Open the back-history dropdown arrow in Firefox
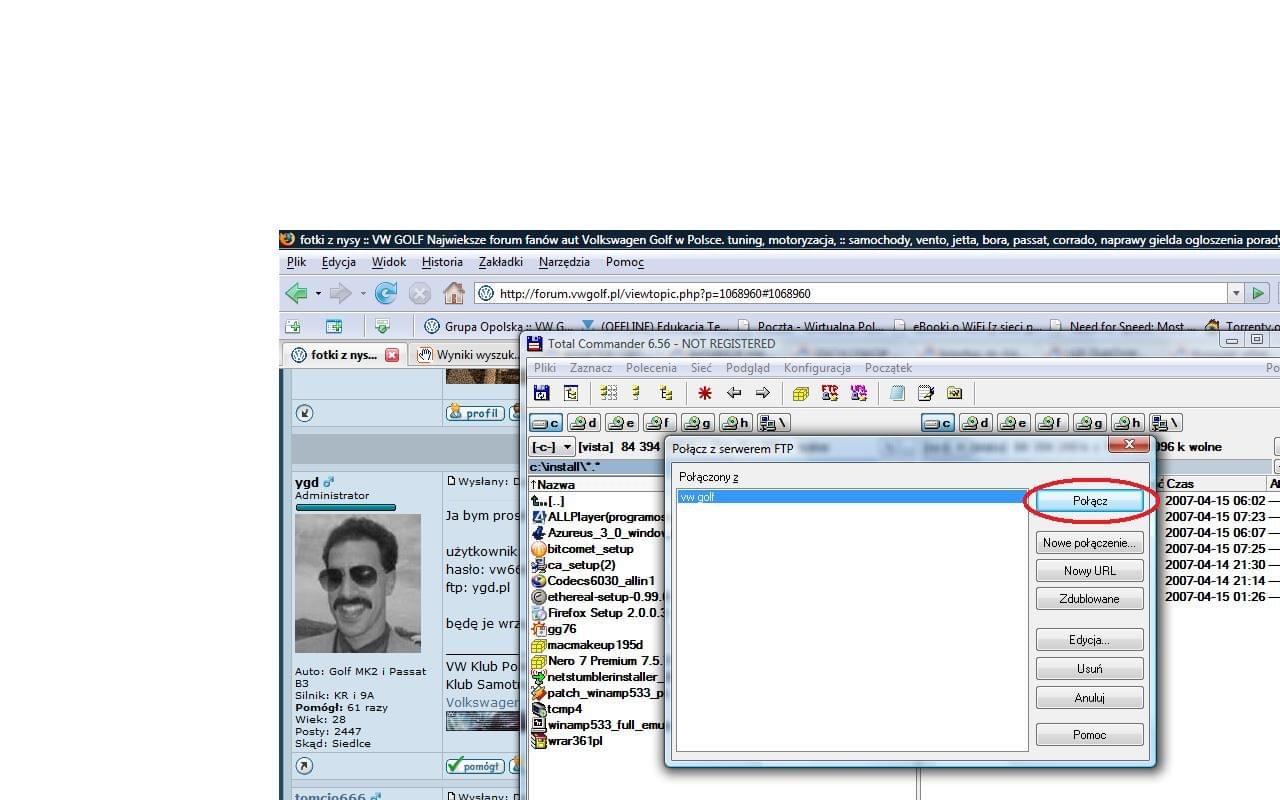 318,294
